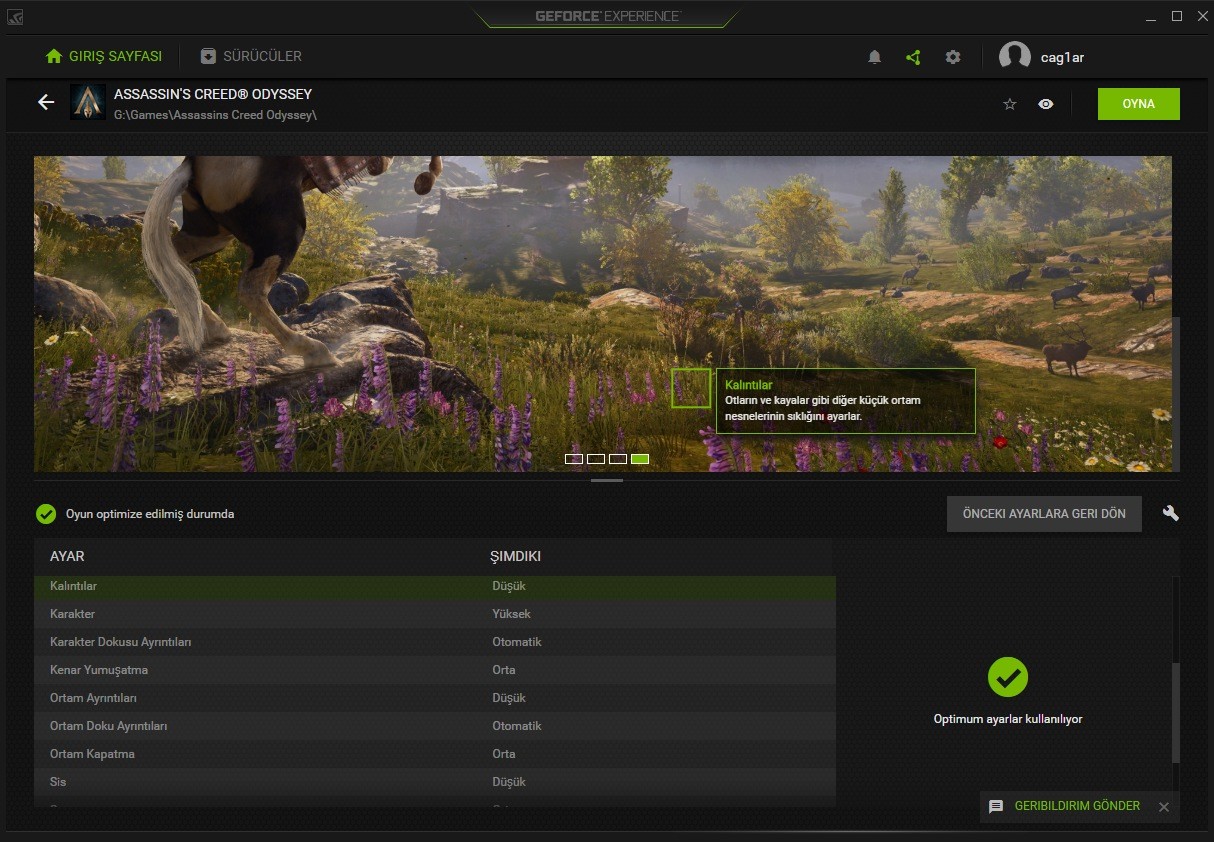Click the screenshot panel resize handle
The width and height of the screenshot is (1214, 842).
[x=607, y=480]
